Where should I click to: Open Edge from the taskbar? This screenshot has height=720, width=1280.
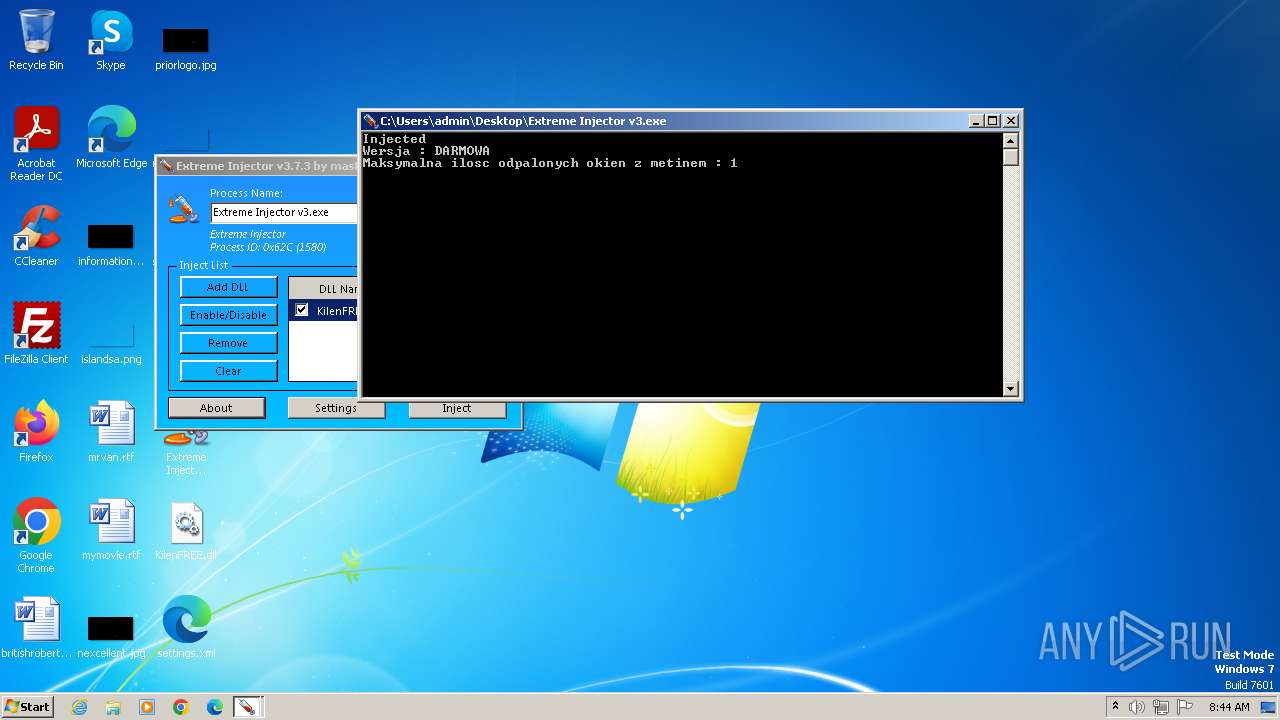(214, 707)
